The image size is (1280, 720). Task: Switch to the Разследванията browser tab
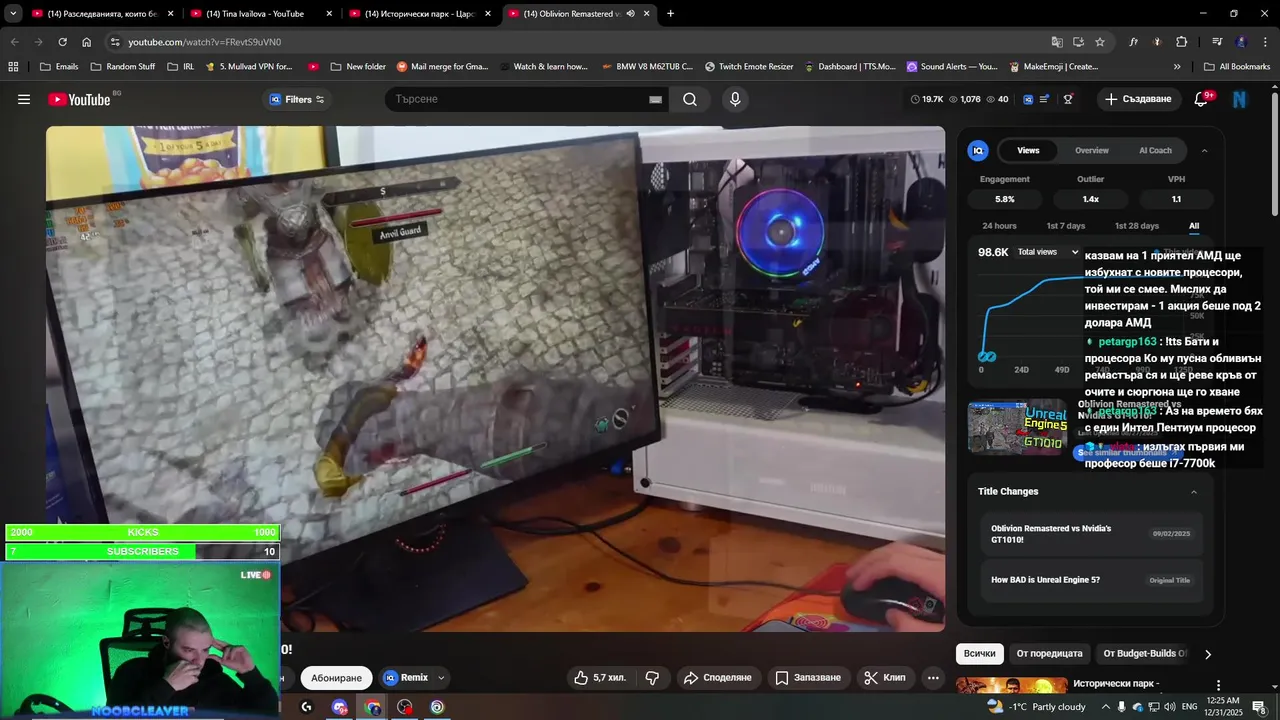(x=97, y=14)
